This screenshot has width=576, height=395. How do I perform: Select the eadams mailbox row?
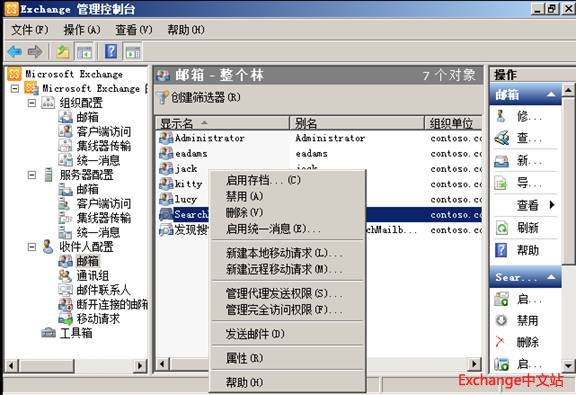click(x=319, y=154)
